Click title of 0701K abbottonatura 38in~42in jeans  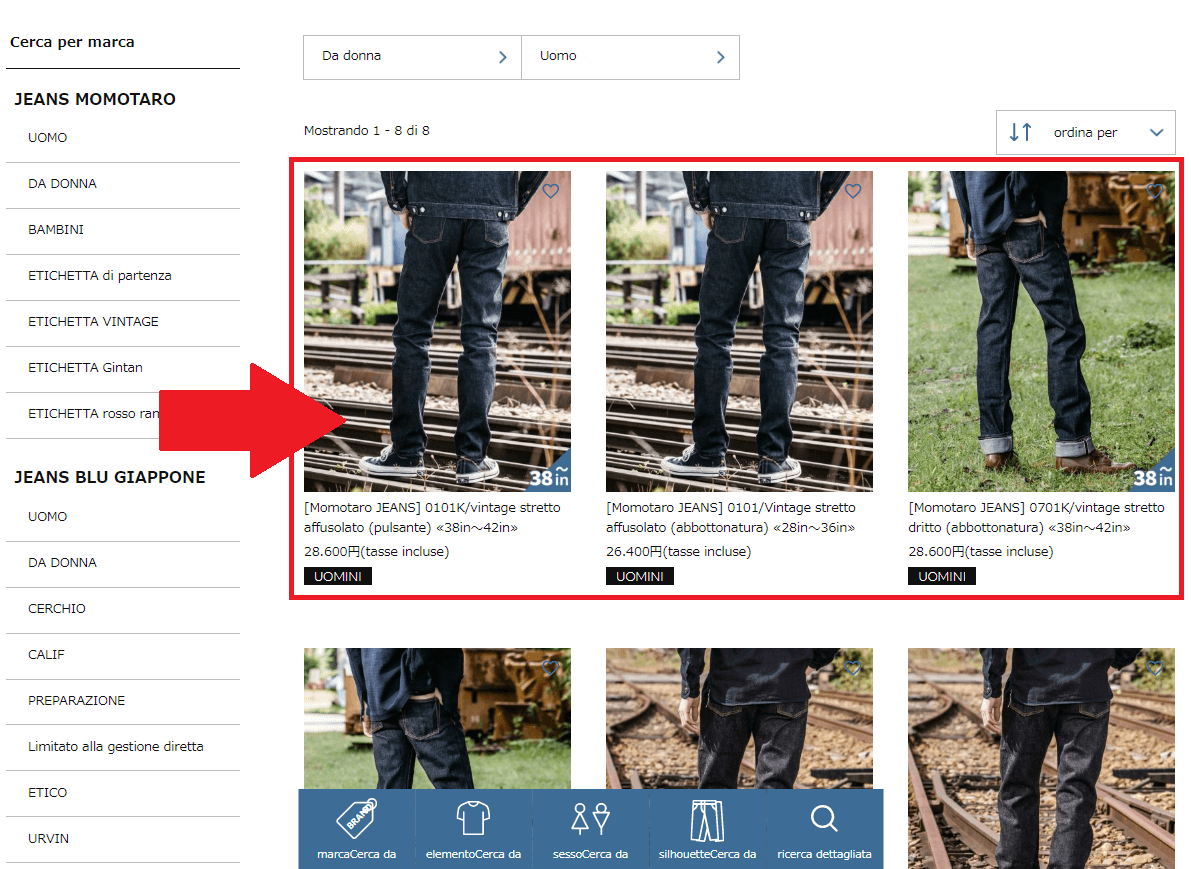click(x=1036, y=517)
